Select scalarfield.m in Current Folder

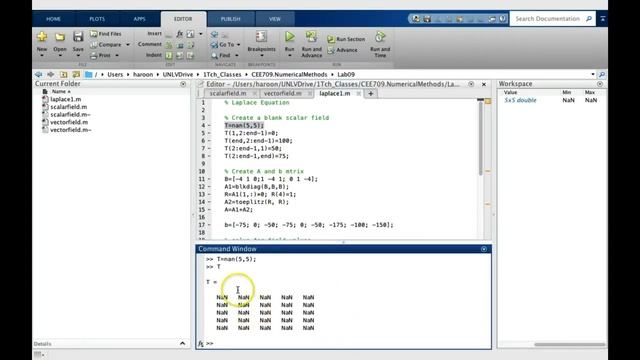tap(69, 107)
